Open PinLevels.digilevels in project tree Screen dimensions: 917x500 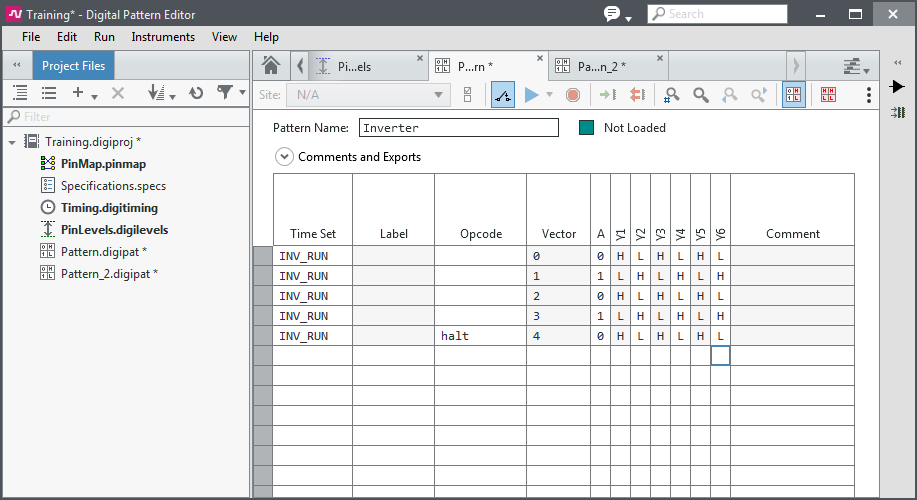tap(114, 230)
